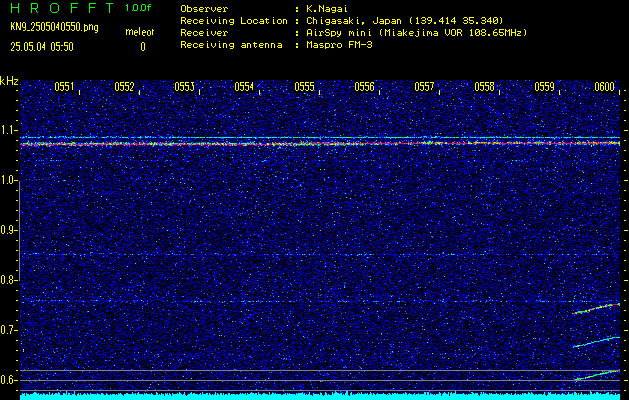Click the middle sloped Doppler trace near 0.68 kHz
629x400 pixels.
click(x=596, y=342)
